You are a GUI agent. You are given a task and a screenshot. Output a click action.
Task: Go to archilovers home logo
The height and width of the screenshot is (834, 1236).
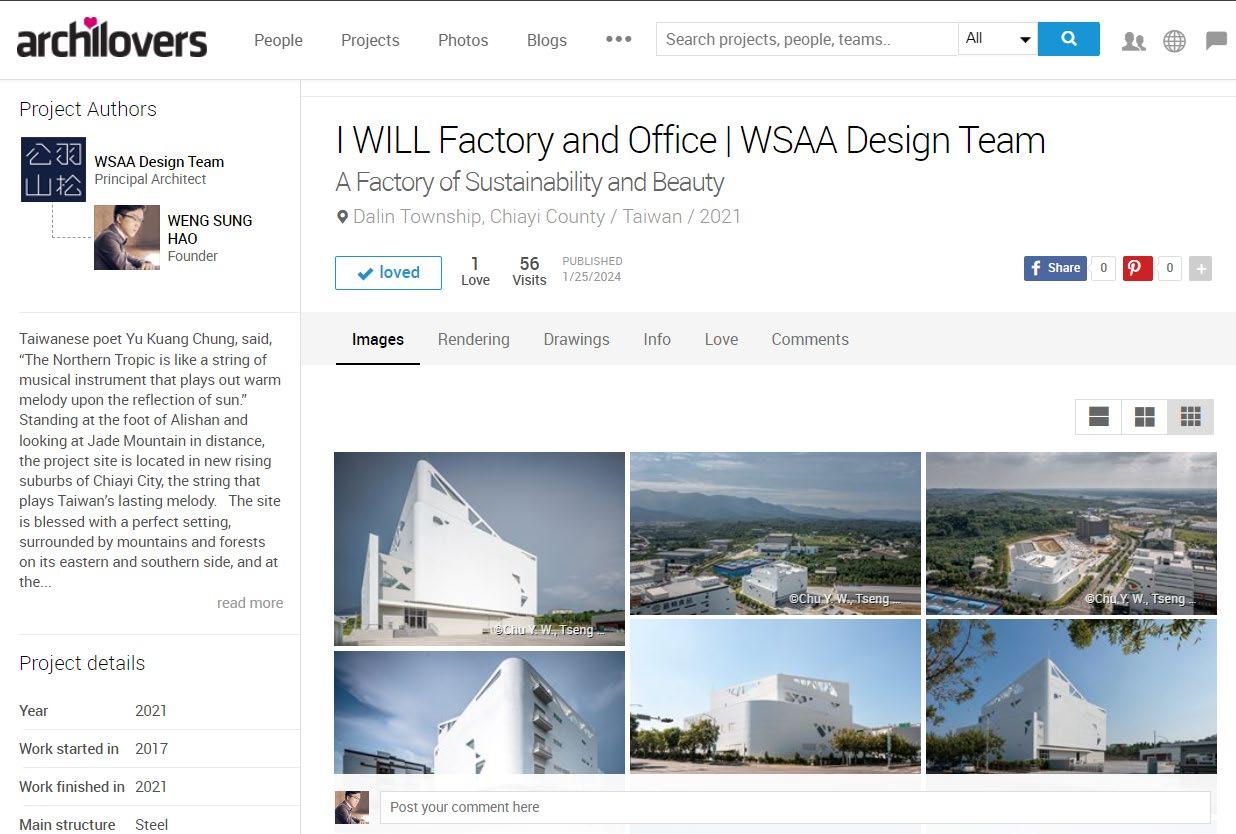pyautogui.click(x=112, y=39)
